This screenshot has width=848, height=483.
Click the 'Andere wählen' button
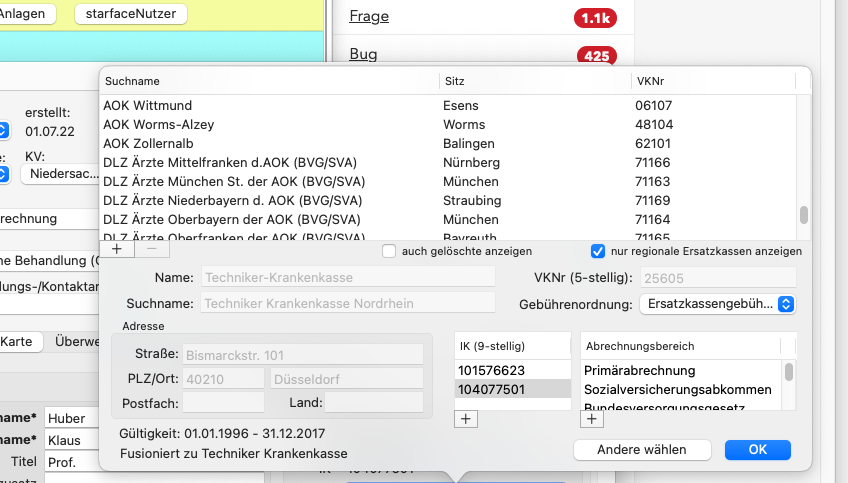pos(642,449)
